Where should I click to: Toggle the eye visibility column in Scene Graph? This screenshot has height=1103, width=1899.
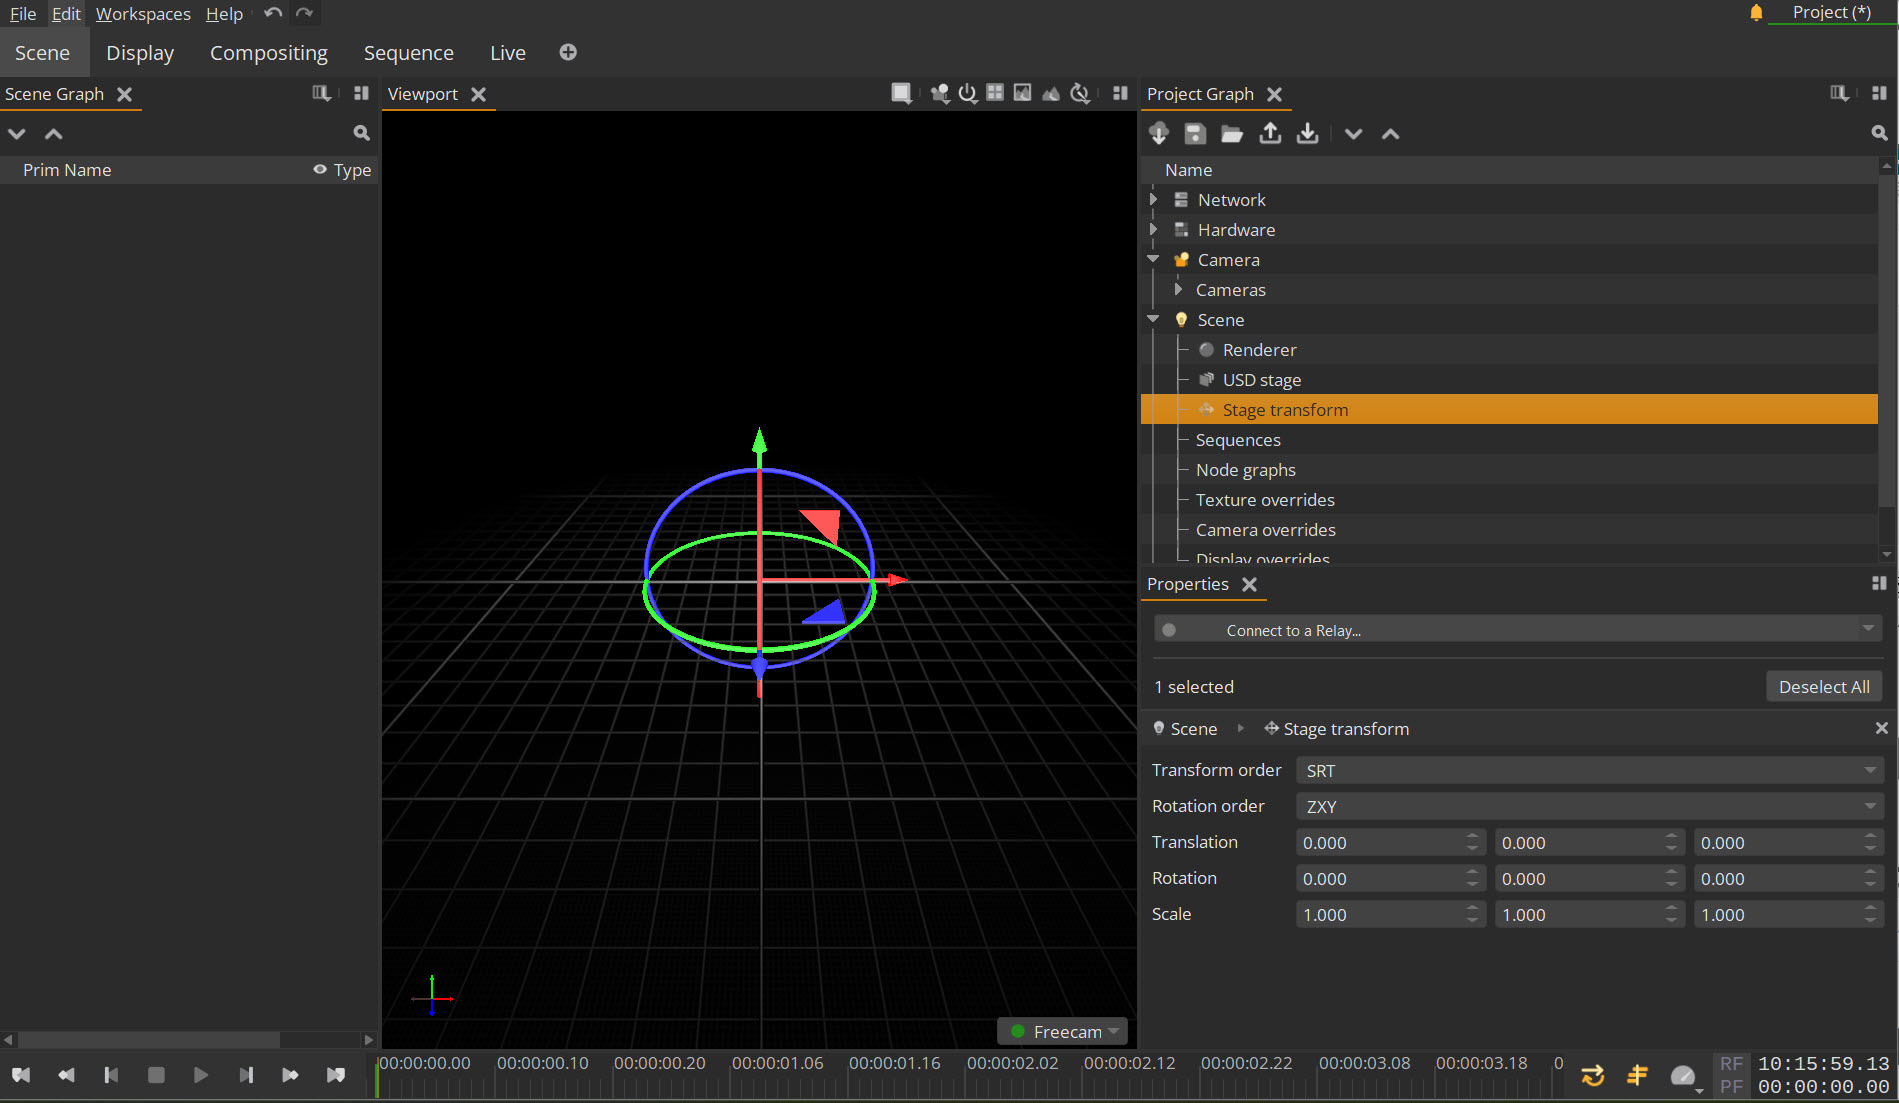[x=320, y=170]
